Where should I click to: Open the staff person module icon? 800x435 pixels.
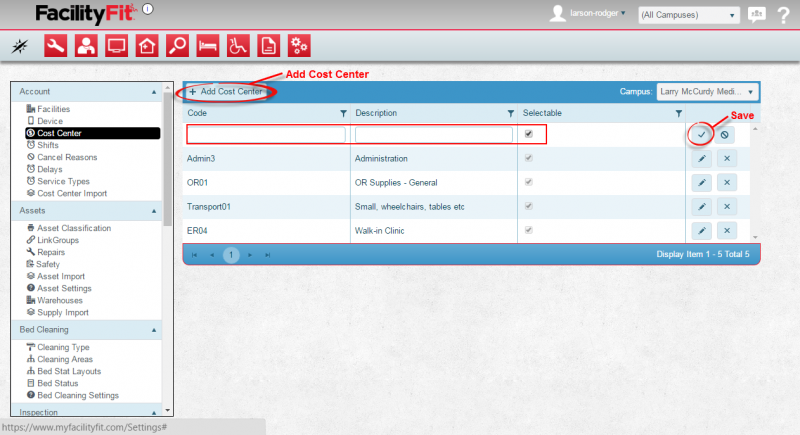pyautogui.click(x=86, y=46)
